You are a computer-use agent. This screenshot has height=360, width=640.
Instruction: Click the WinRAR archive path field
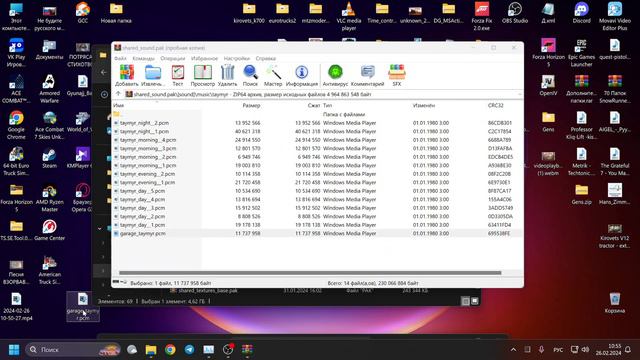[321, 94]
